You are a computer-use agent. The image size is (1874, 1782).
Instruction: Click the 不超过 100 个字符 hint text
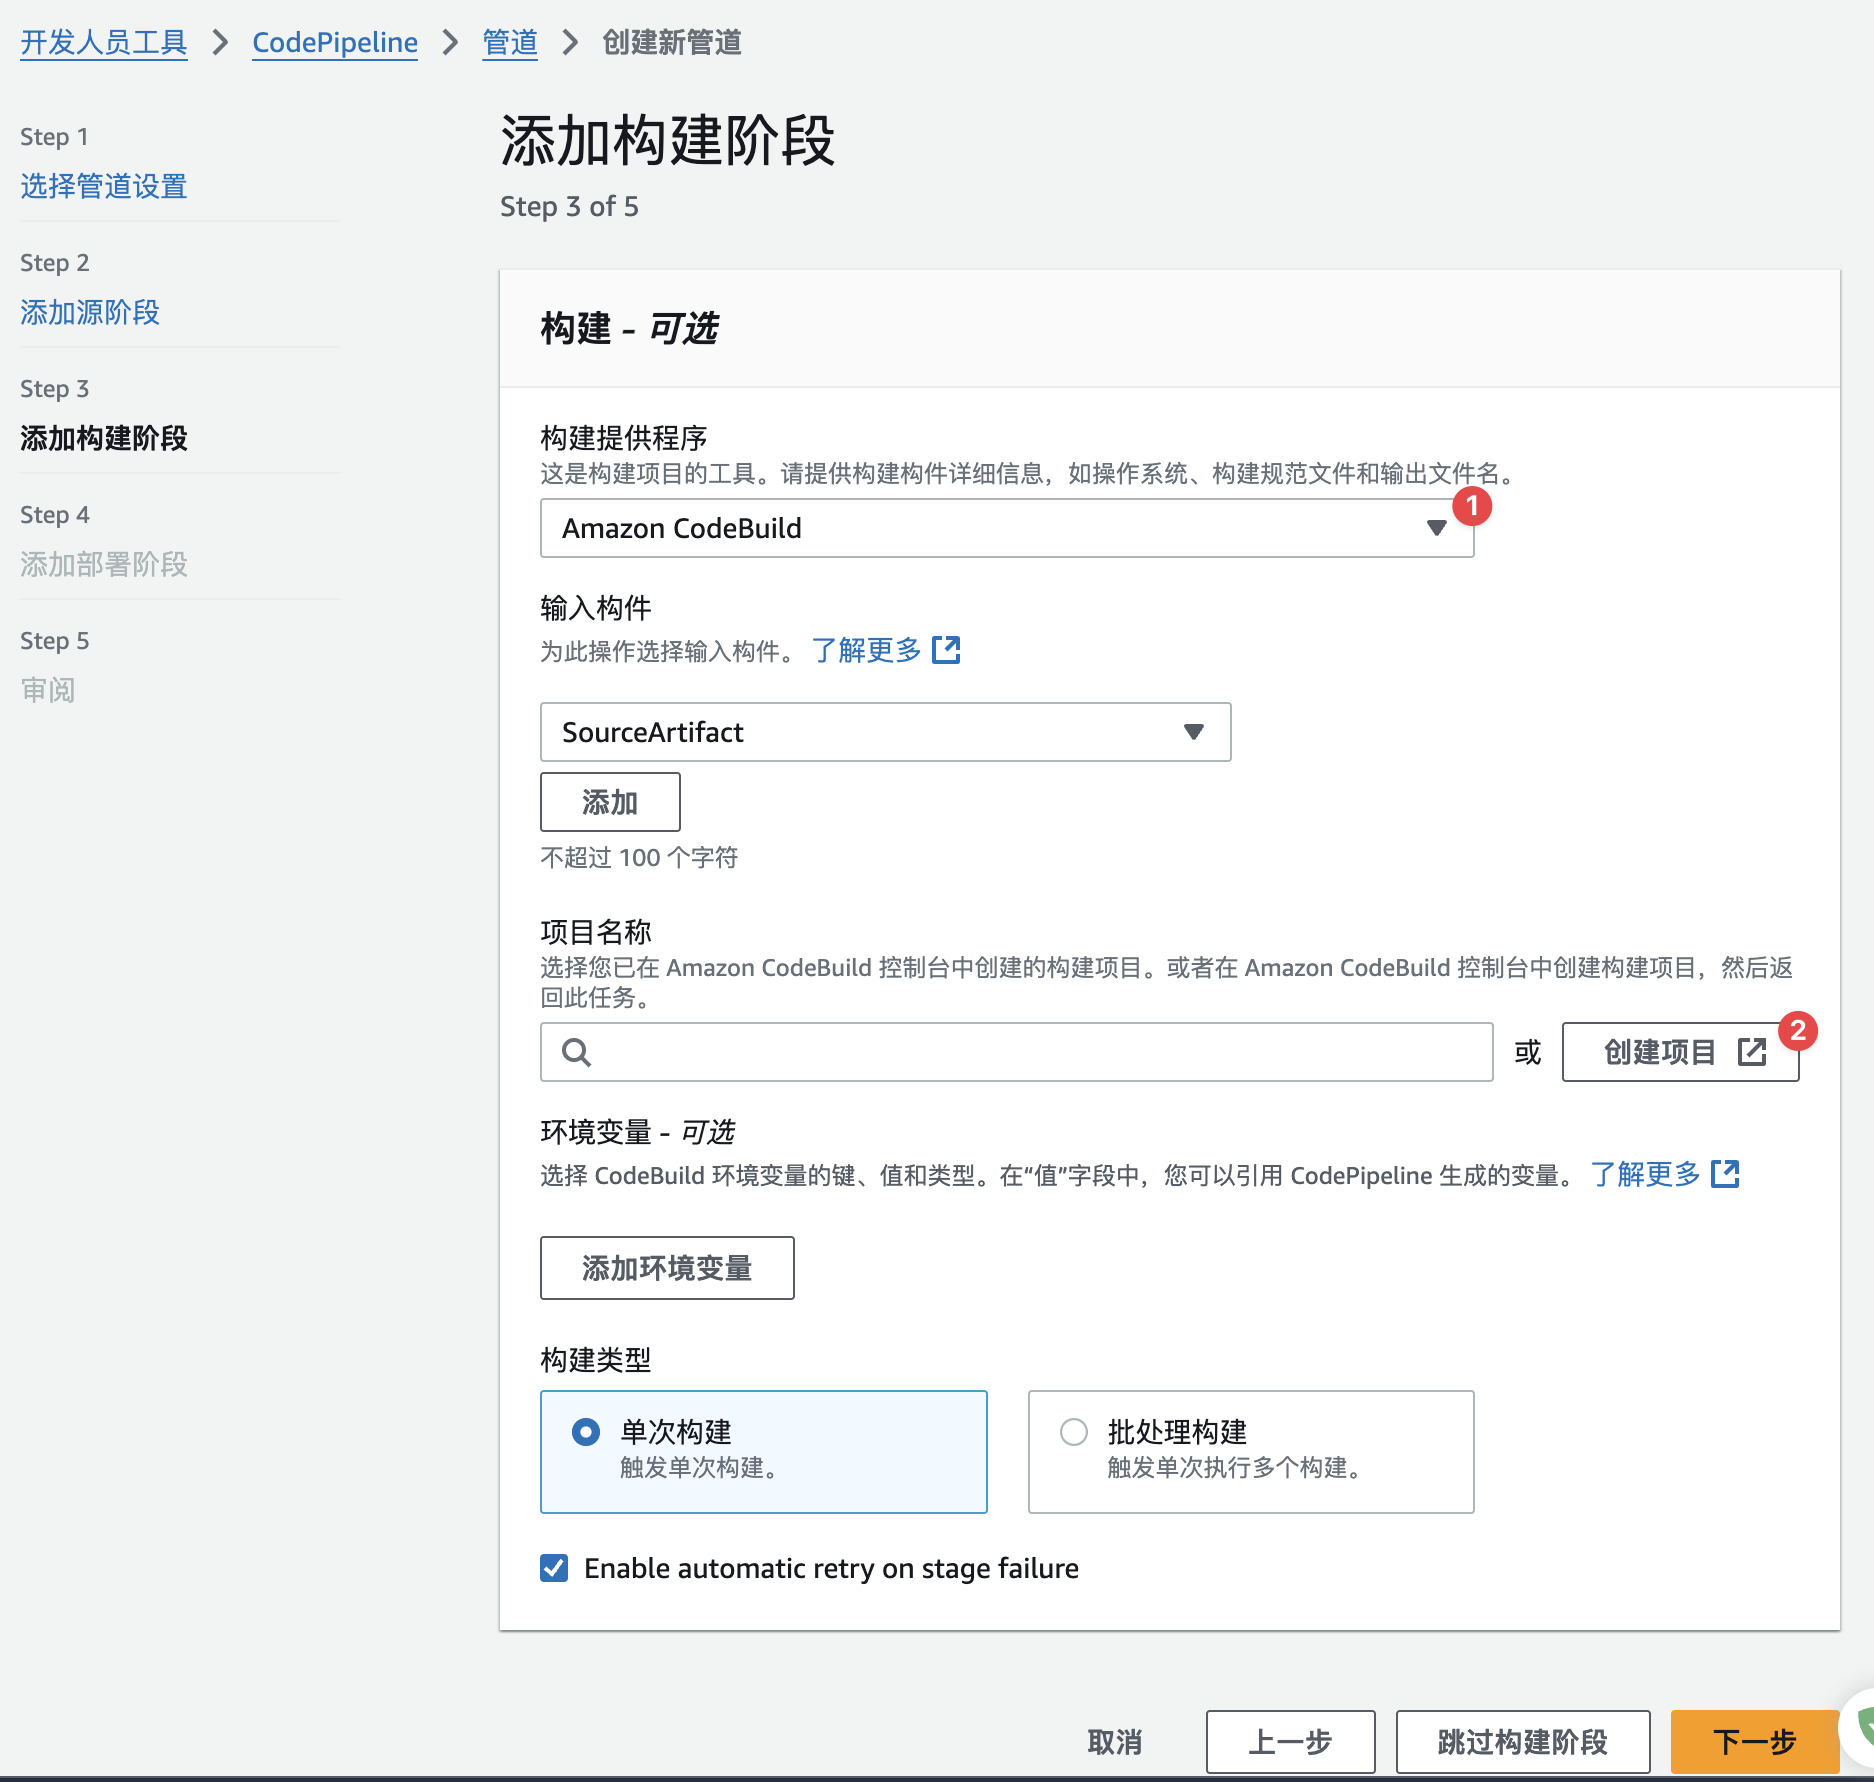click(639, 858)
